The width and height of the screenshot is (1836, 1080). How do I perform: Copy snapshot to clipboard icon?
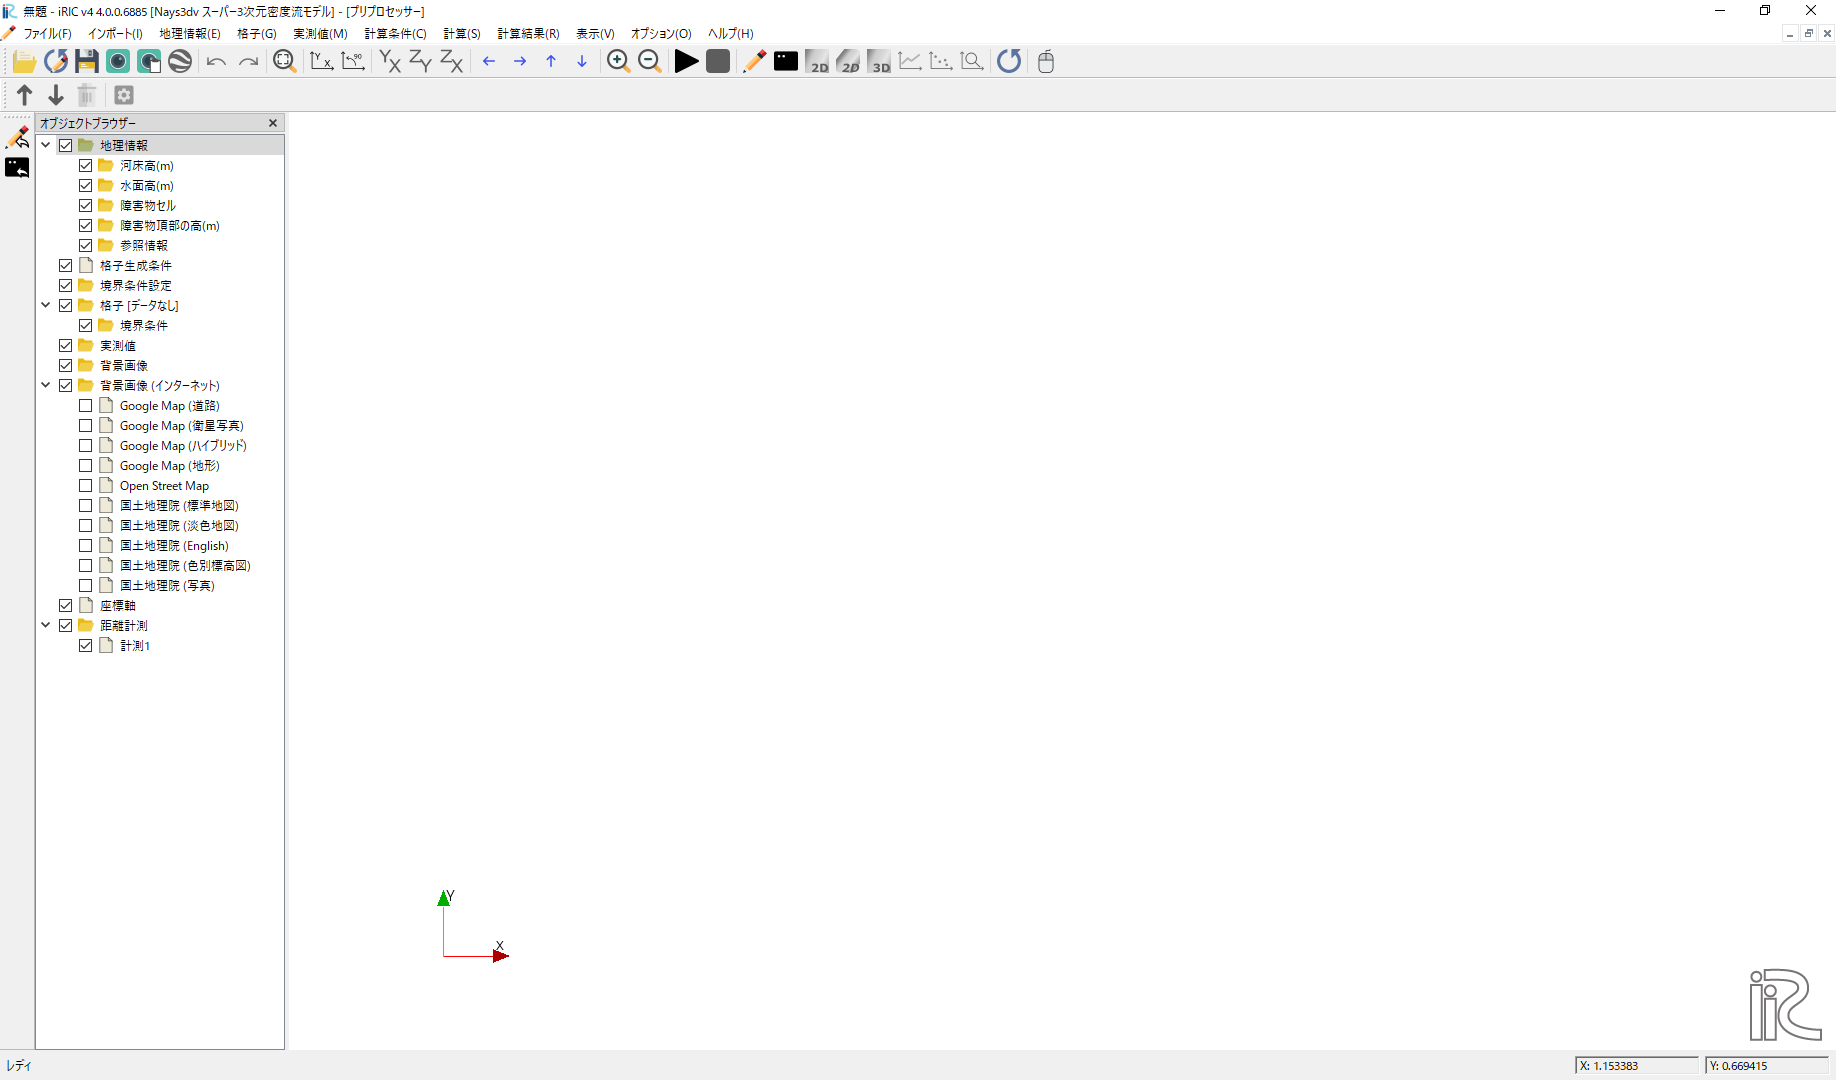149,62
